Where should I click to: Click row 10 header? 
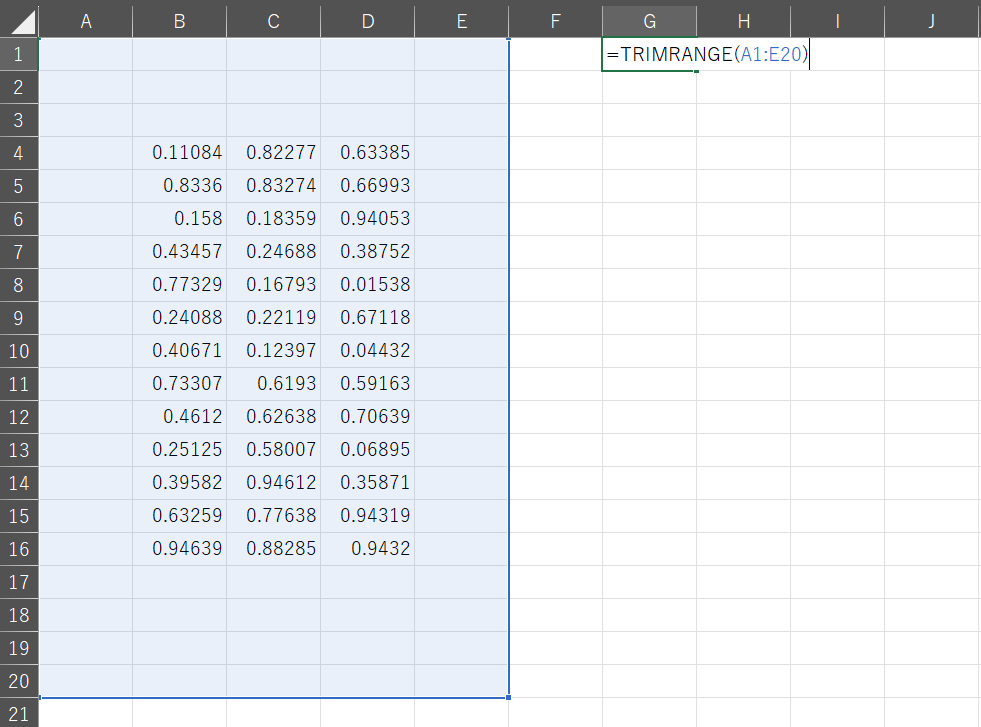19,351
